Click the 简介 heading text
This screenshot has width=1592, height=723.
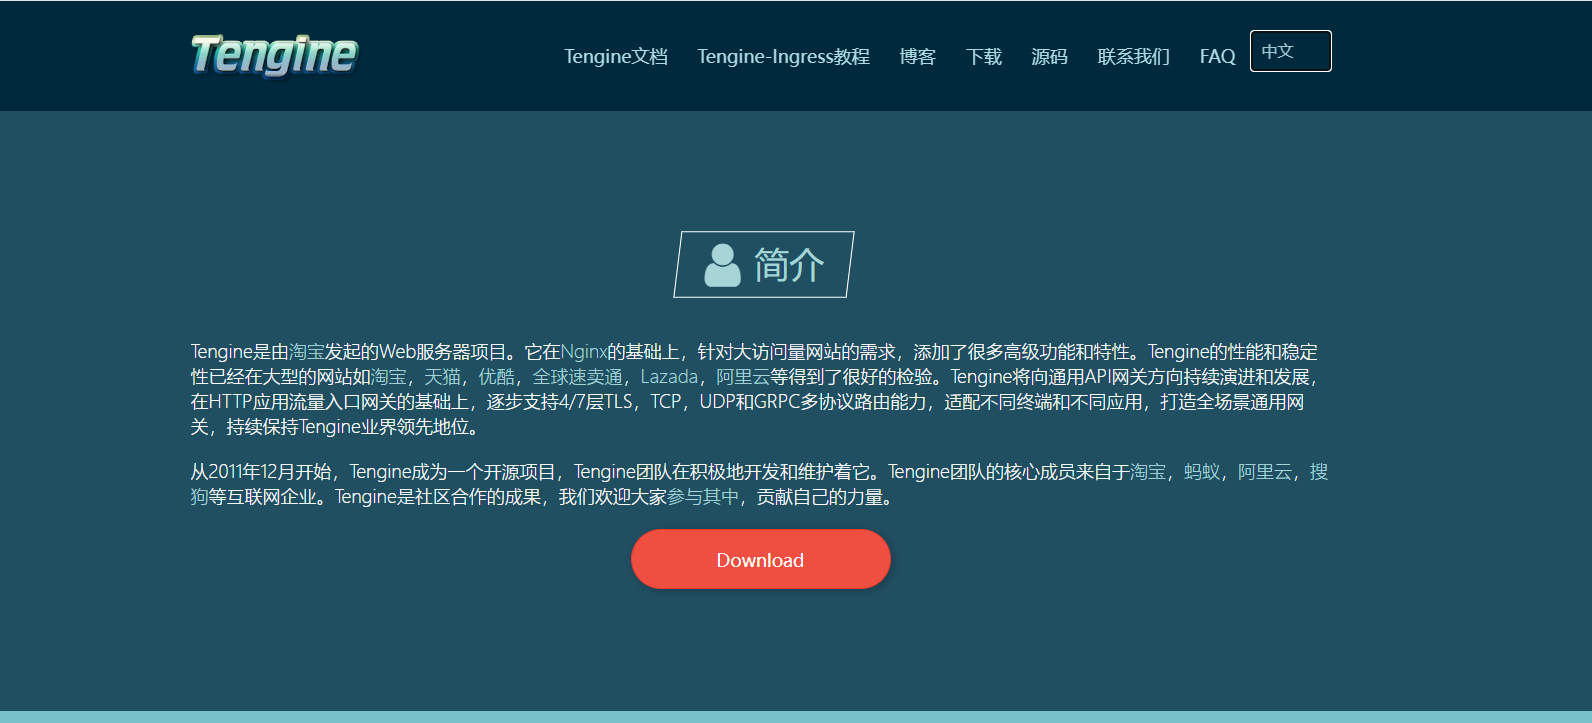click(x=789, y=265)
